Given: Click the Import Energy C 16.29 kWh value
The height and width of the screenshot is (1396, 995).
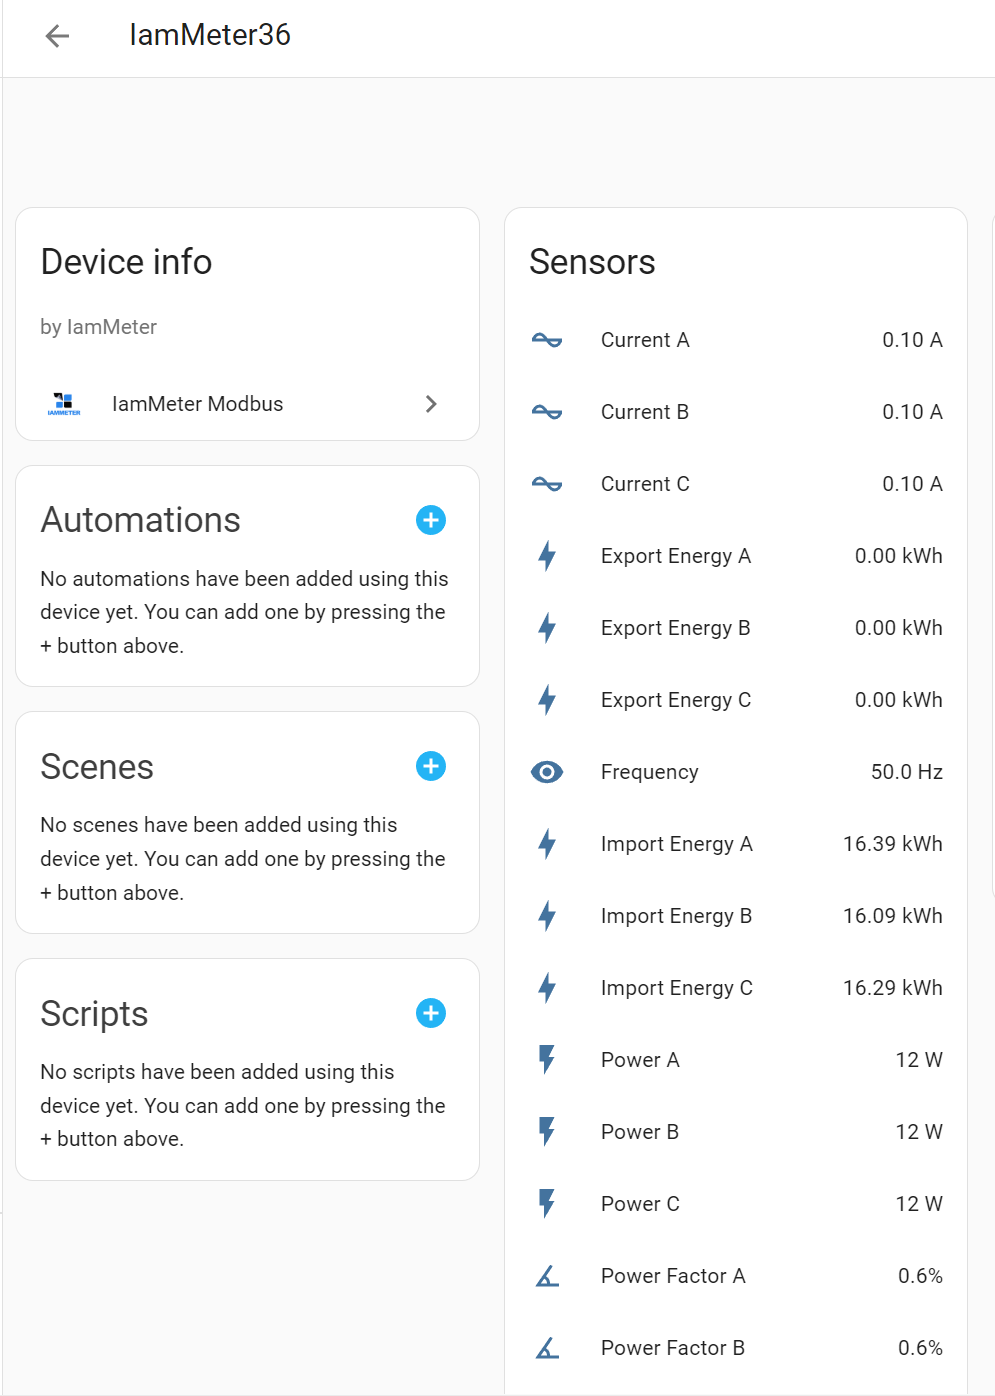Looking at the screenshot, I should [x=893, y=988].
